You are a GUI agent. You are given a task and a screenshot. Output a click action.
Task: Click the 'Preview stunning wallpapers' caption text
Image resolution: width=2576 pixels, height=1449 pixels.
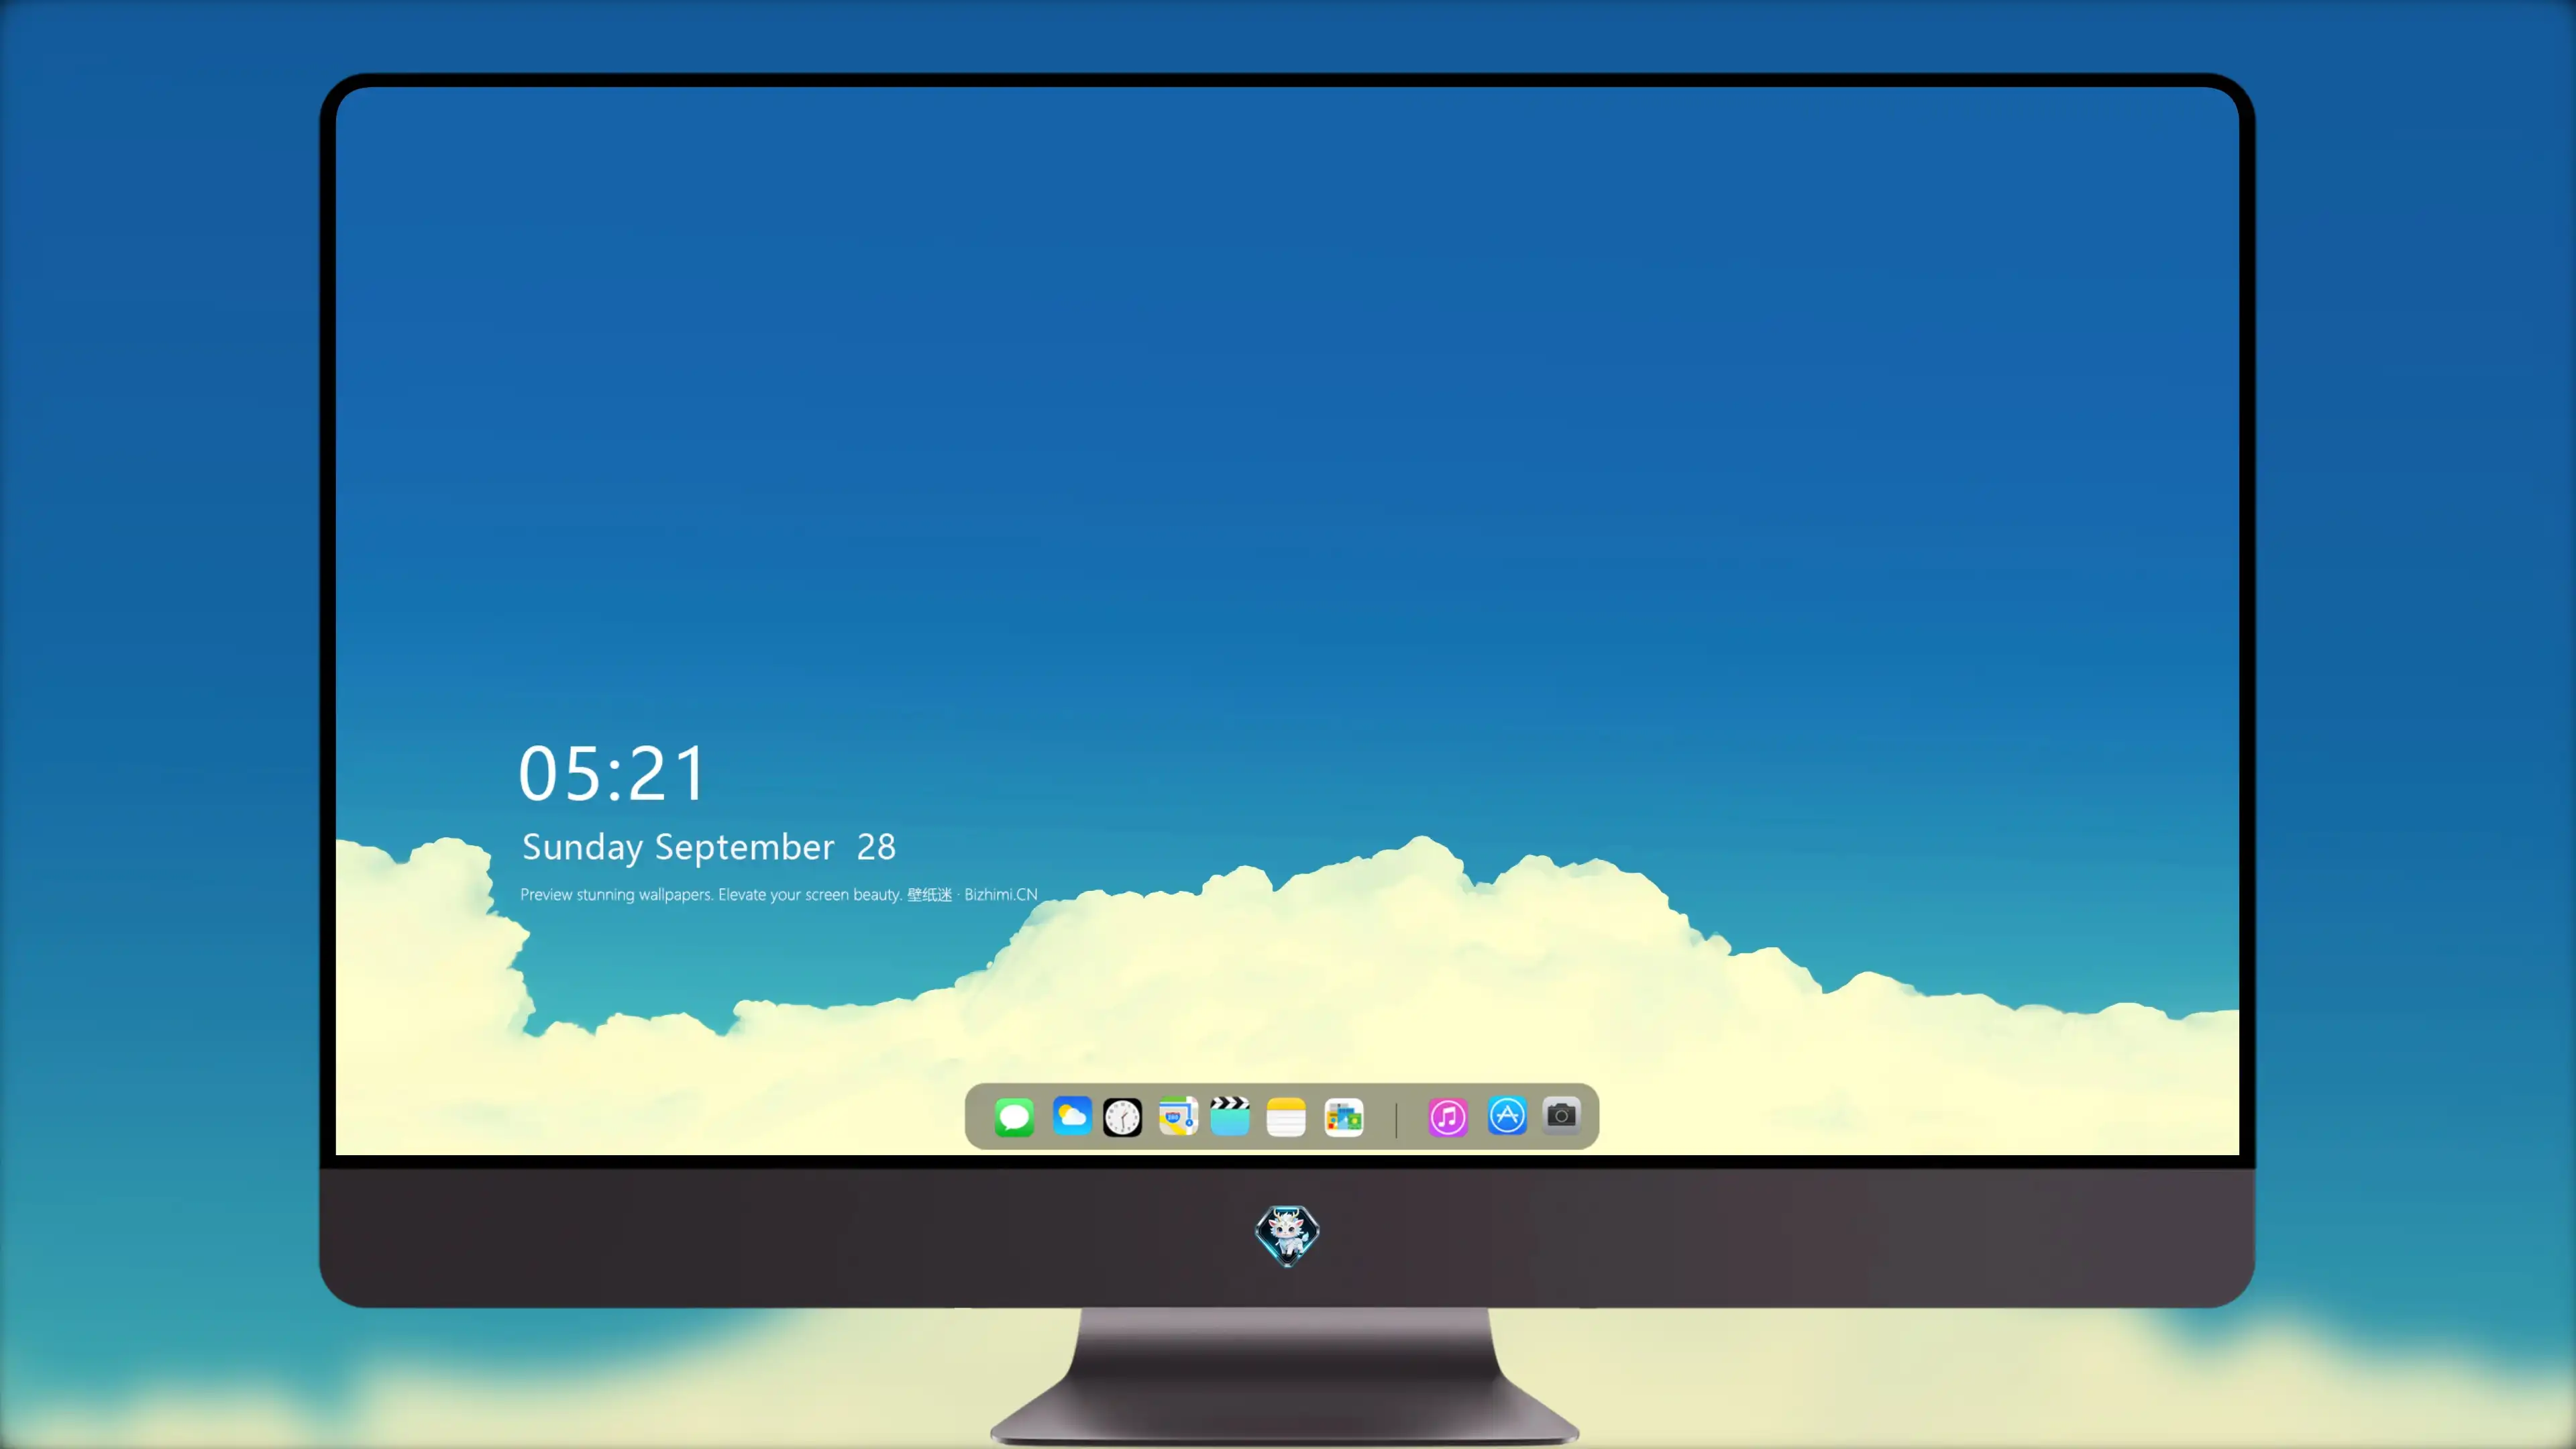pyautogui.click(x=779, y=894)
